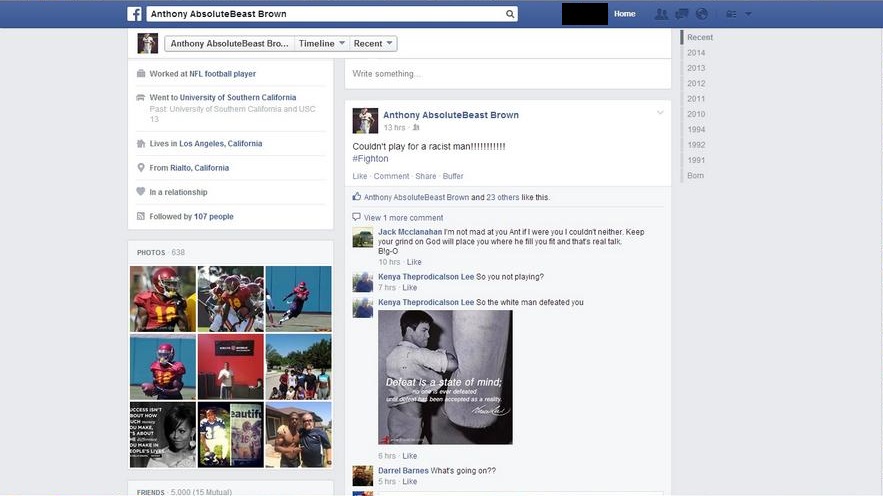883x496 pixels.
Task: Open University of Southern California link
Action: pyautogui.click(x=238, y=97)
